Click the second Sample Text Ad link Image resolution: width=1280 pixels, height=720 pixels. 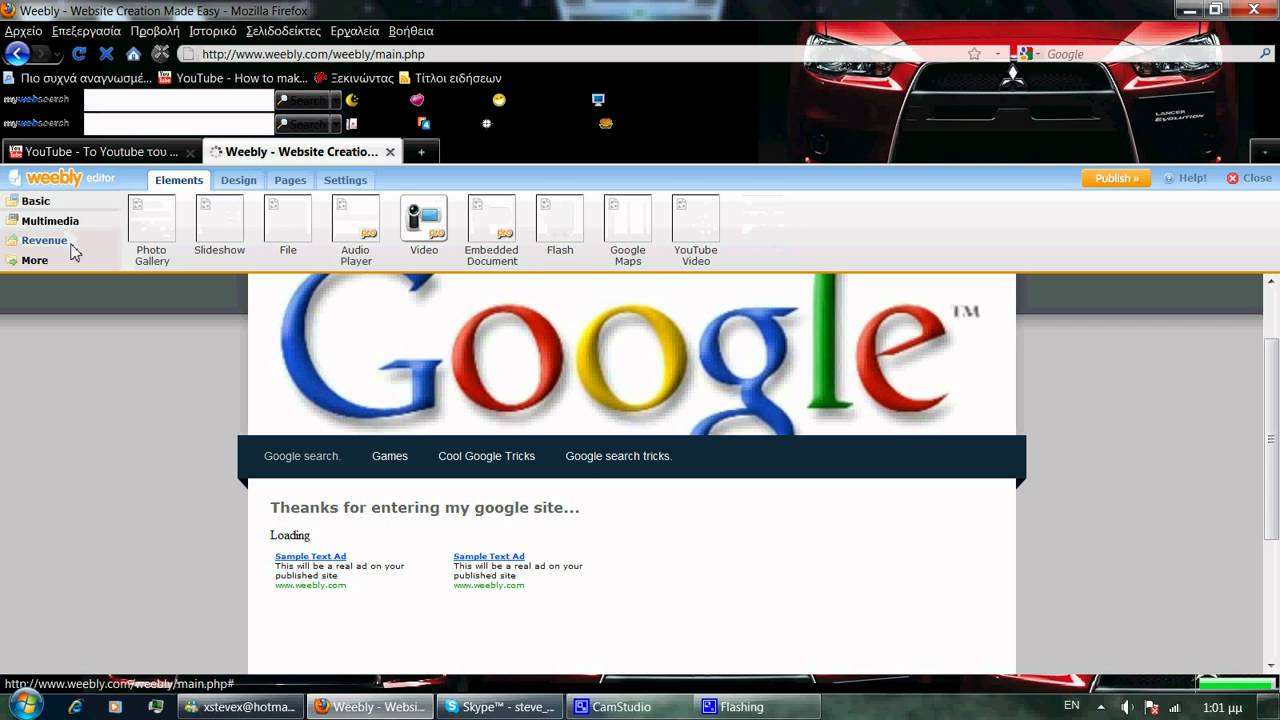(489, 556)
